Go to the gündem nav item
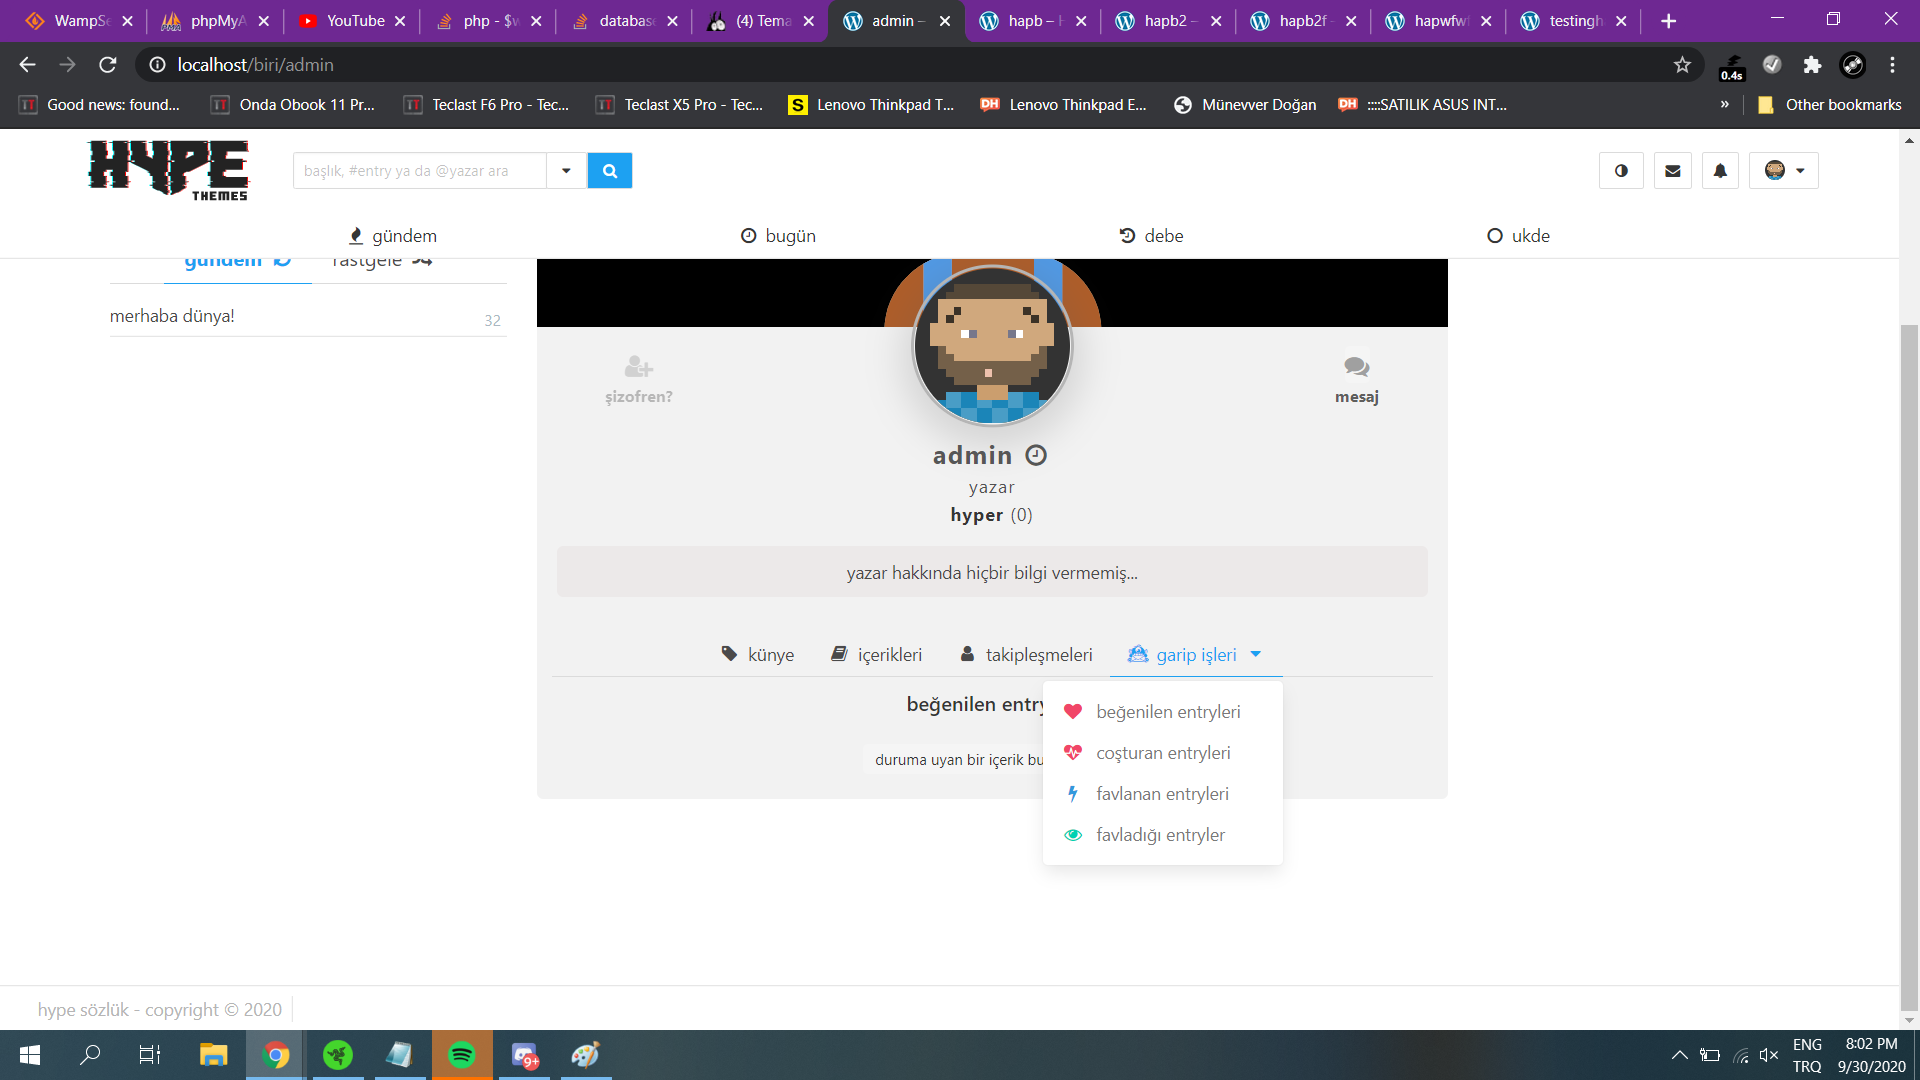Screen dimensions: 1920x1080 (x=392, y=236)
